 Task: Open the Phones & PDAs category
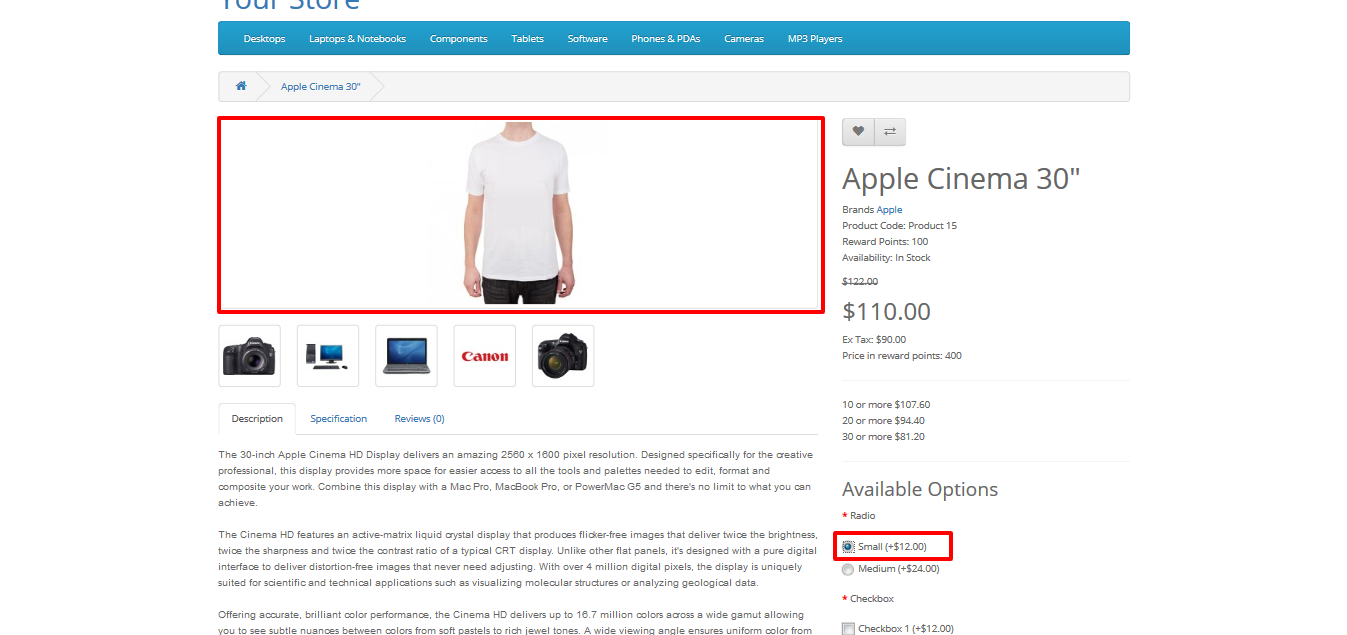click(666, 39)
